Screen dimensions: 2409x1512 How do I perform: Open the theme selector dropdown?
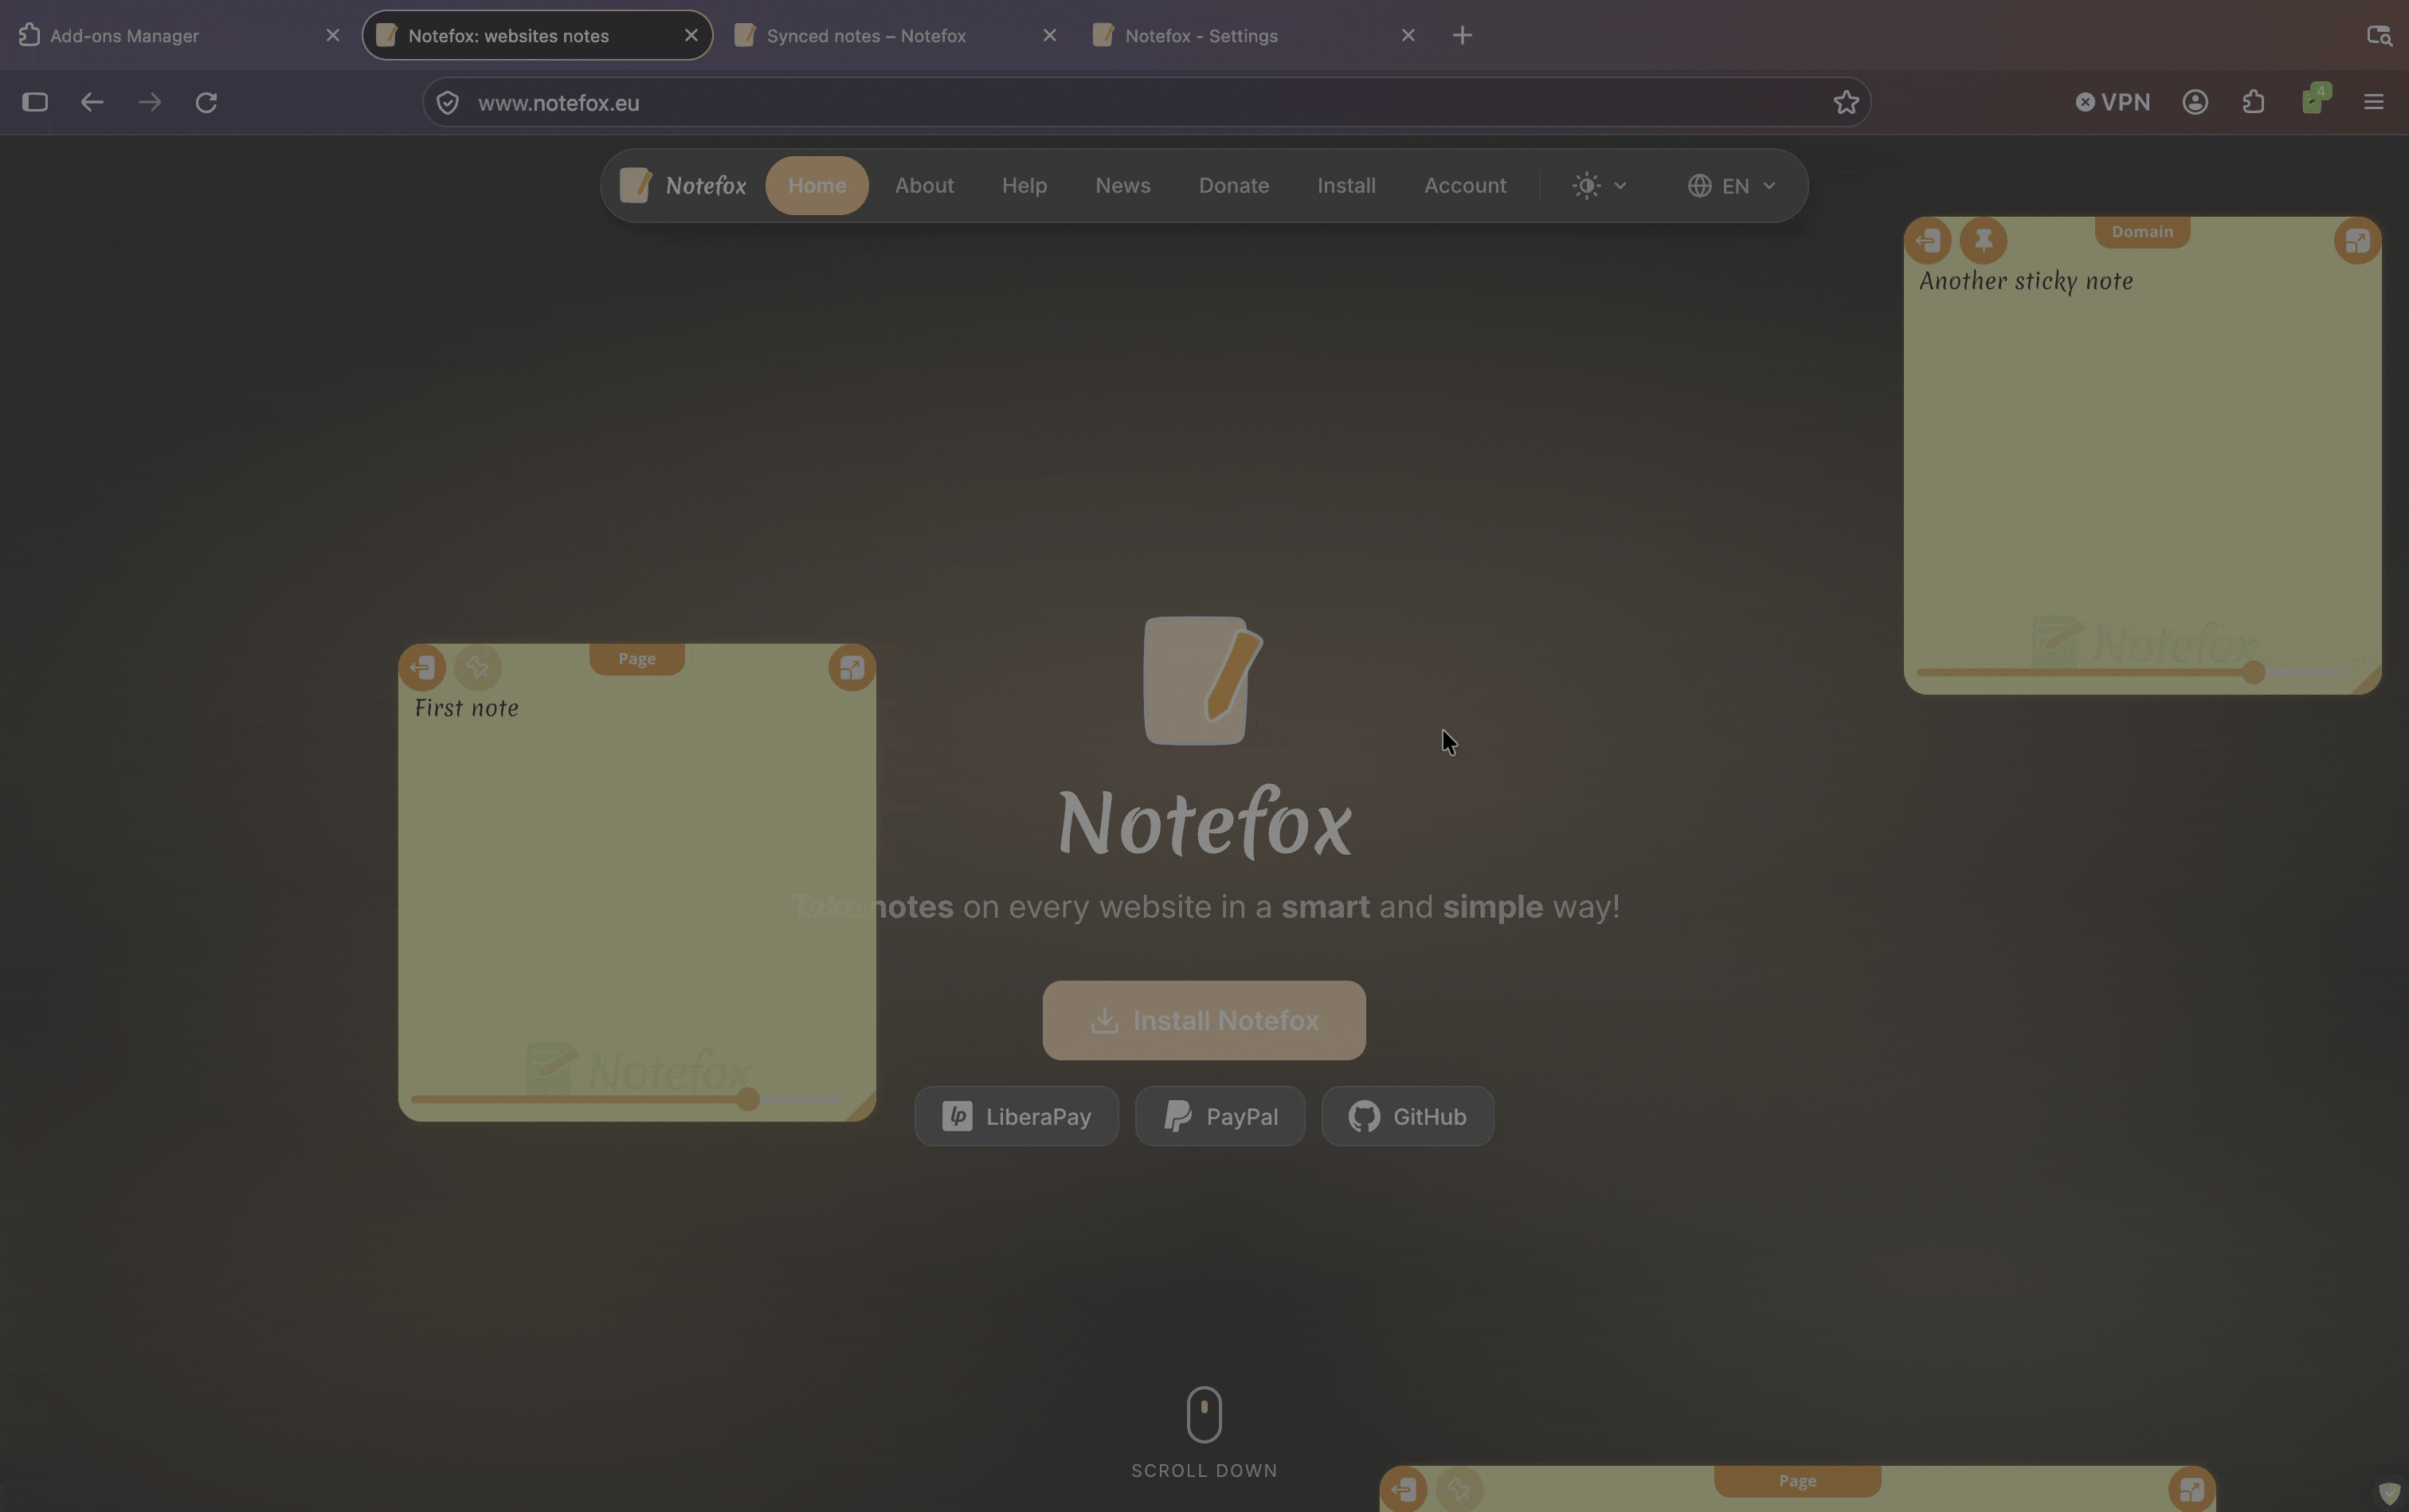coord(1600,186)
